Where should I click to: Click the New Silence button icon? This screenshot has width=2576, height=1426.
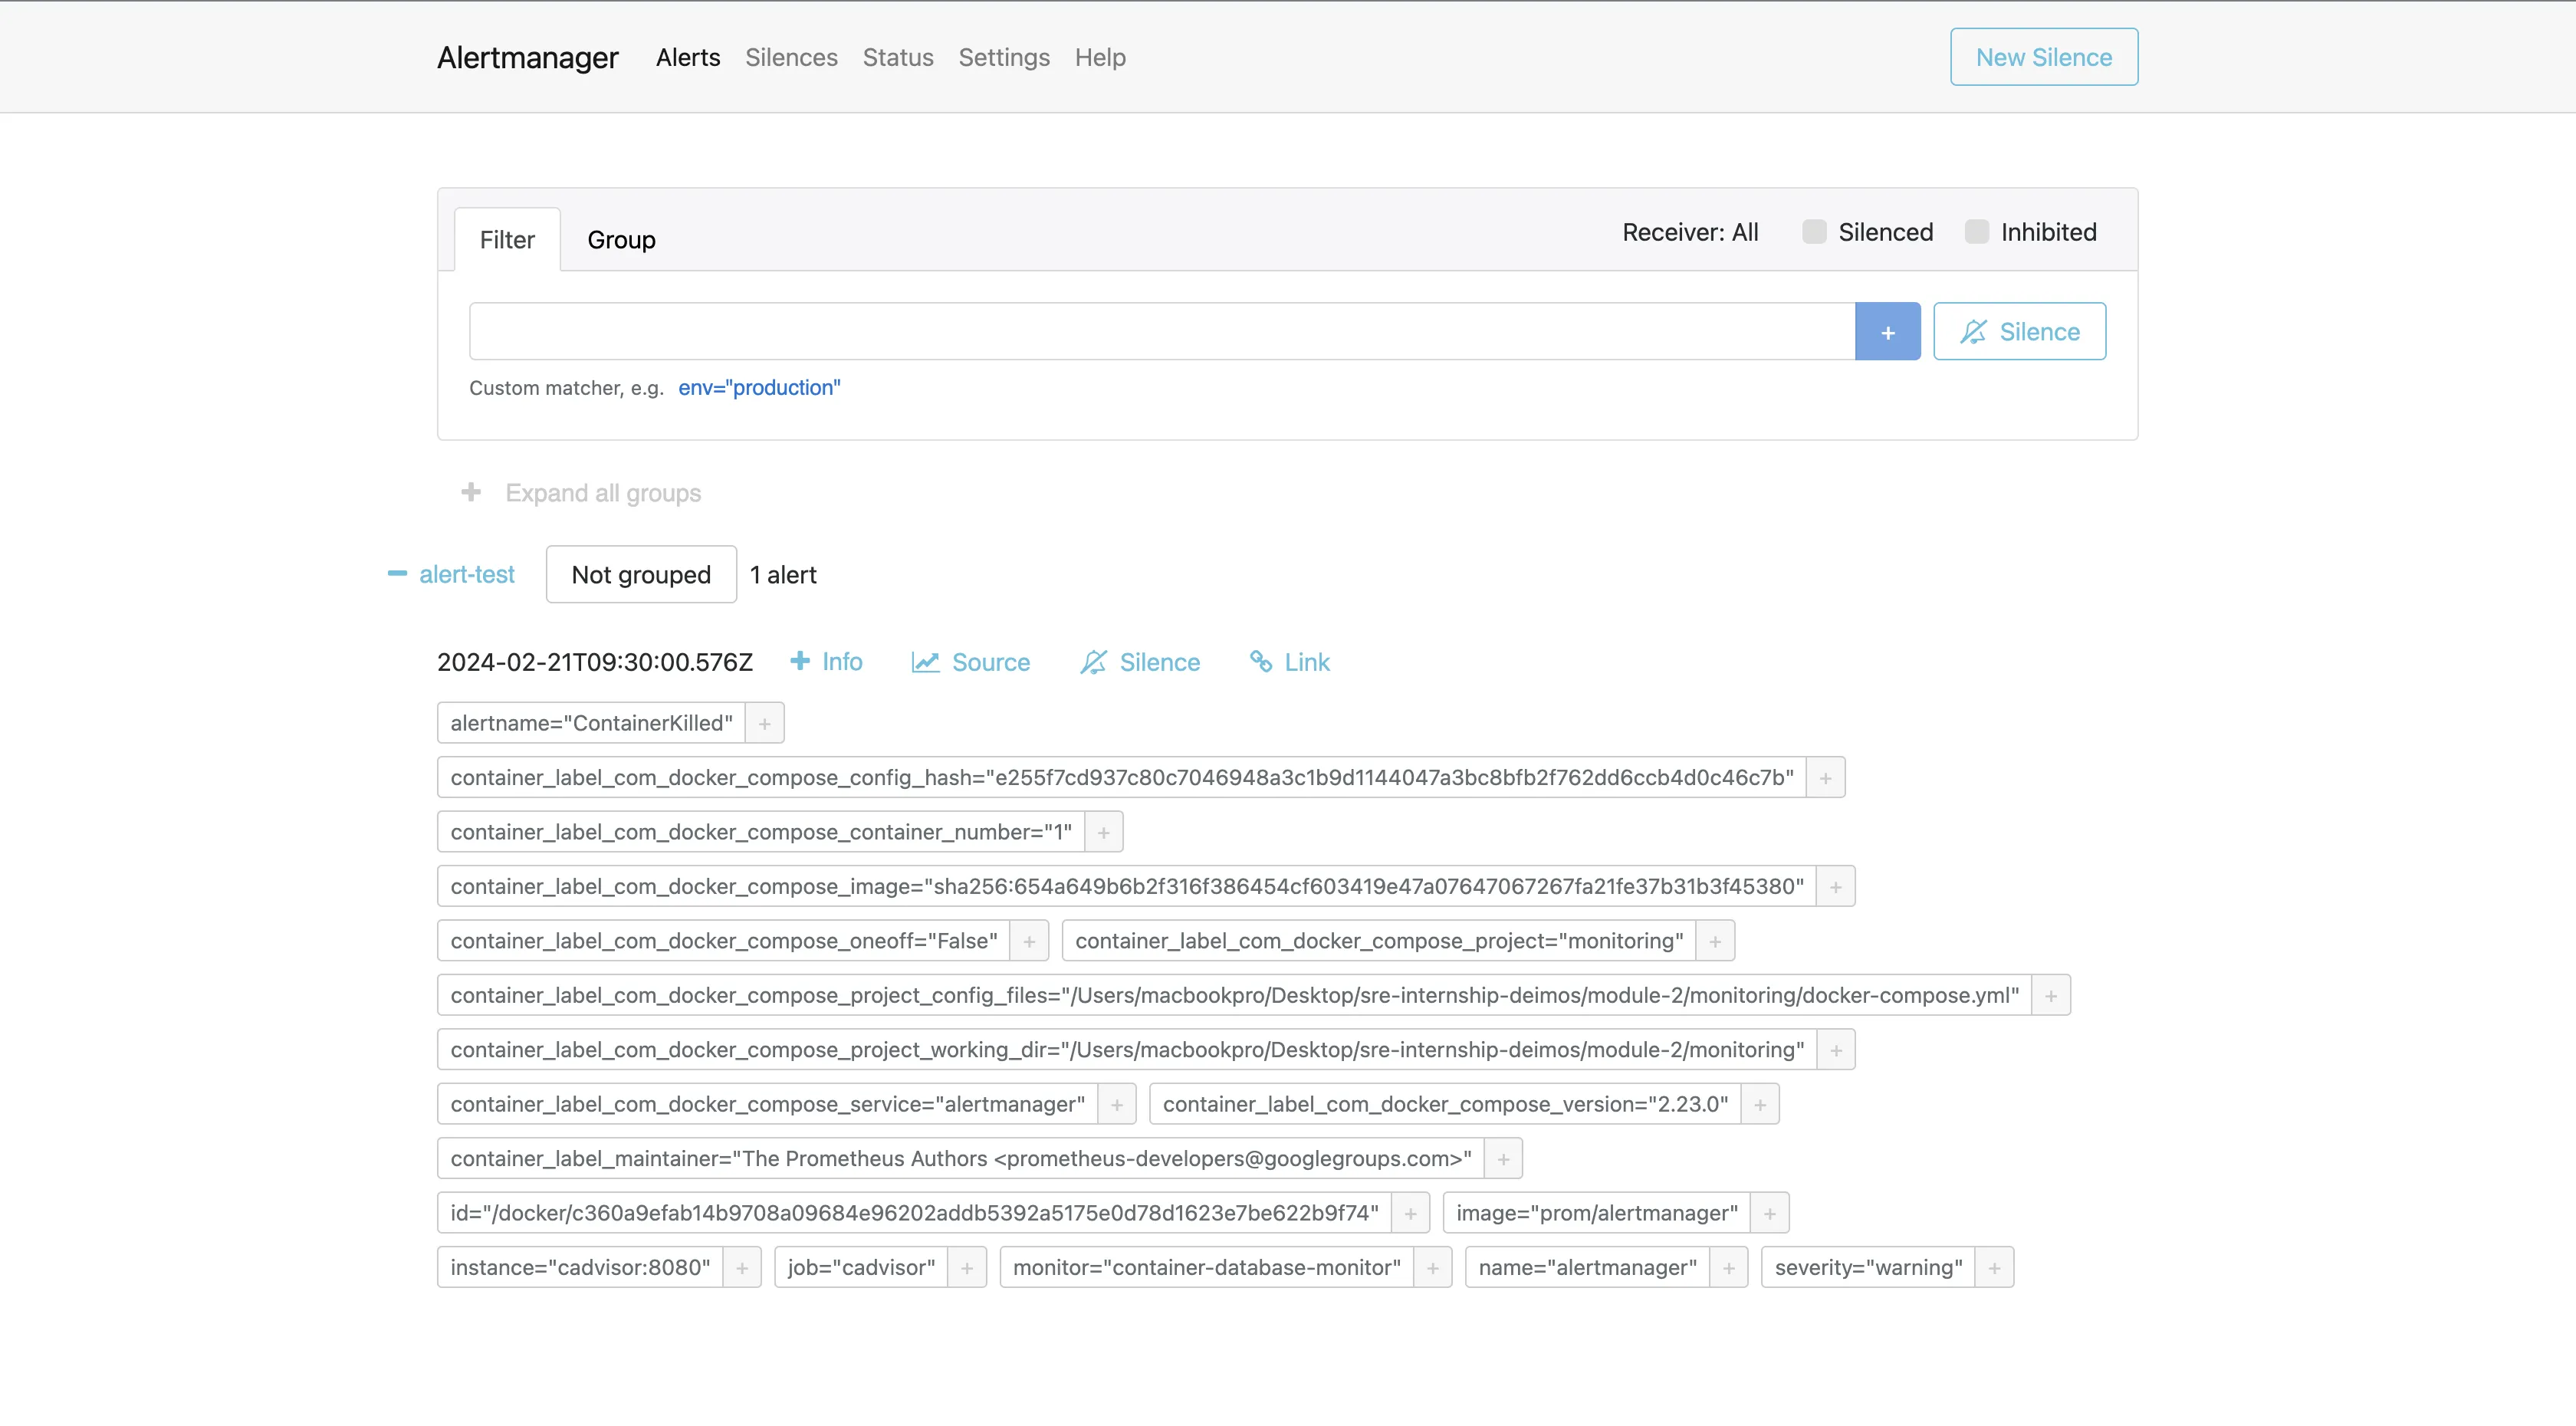click(2042, 56)
